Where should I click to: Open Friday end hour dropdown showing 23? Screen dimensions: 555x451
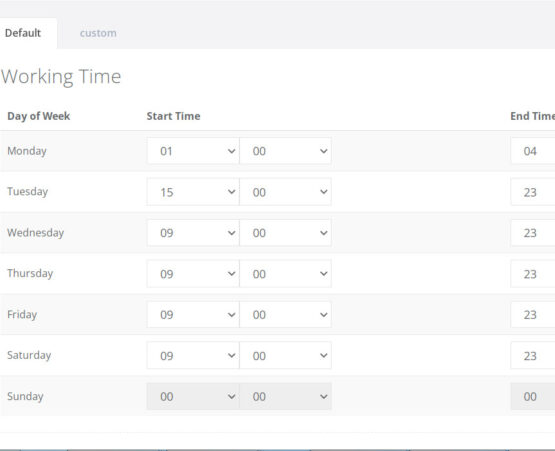point(533,315)
